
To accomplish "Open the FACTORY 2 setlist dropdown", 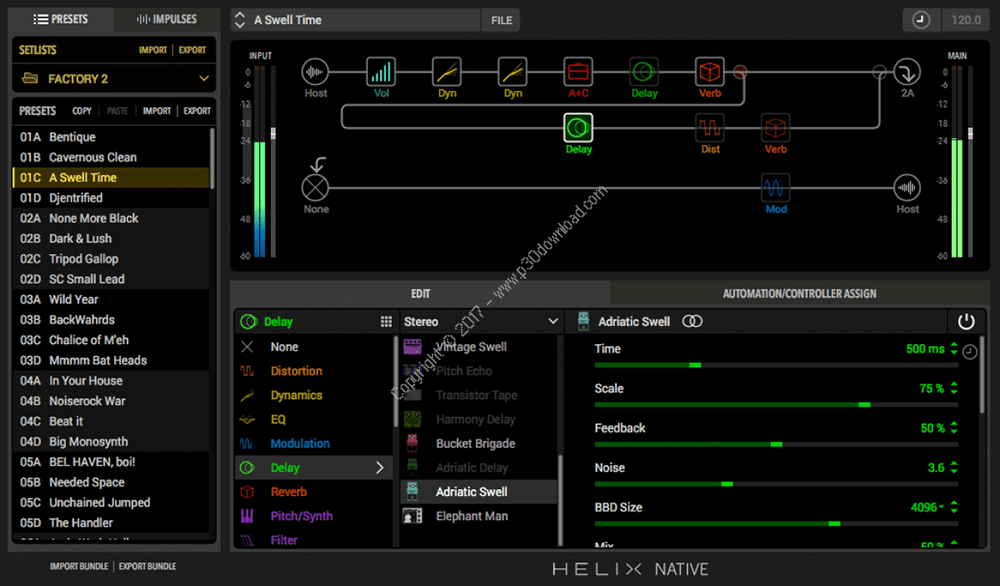I will point(115,79).
